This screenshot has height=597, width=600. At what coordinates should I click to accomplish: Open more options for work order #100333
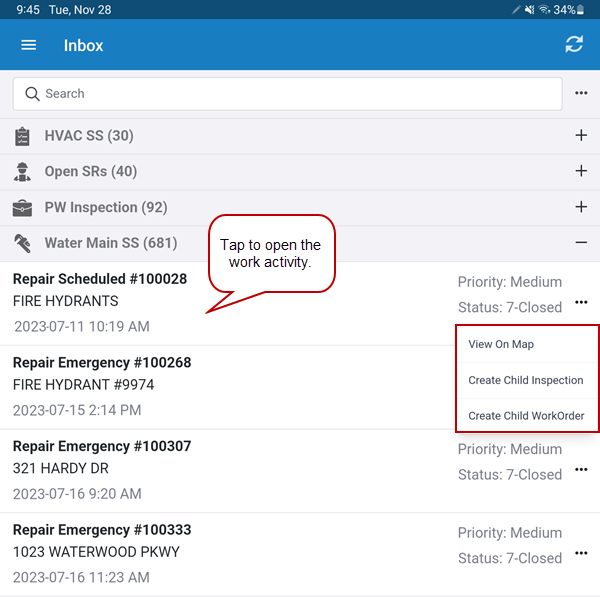[581, 554]
